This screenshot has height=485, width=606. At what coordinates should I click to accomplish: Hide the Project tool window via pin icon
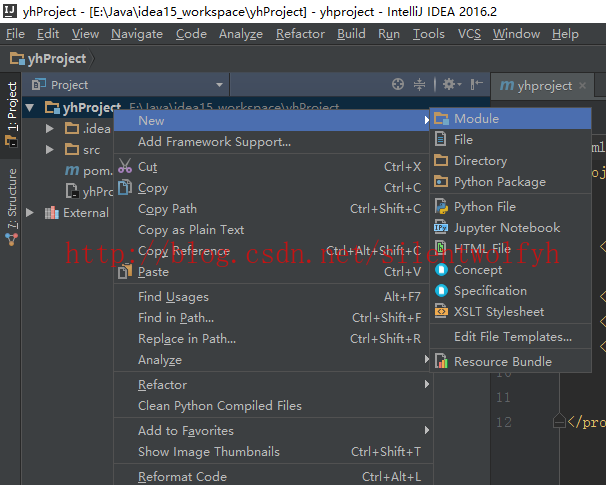[x=477, y=85]
